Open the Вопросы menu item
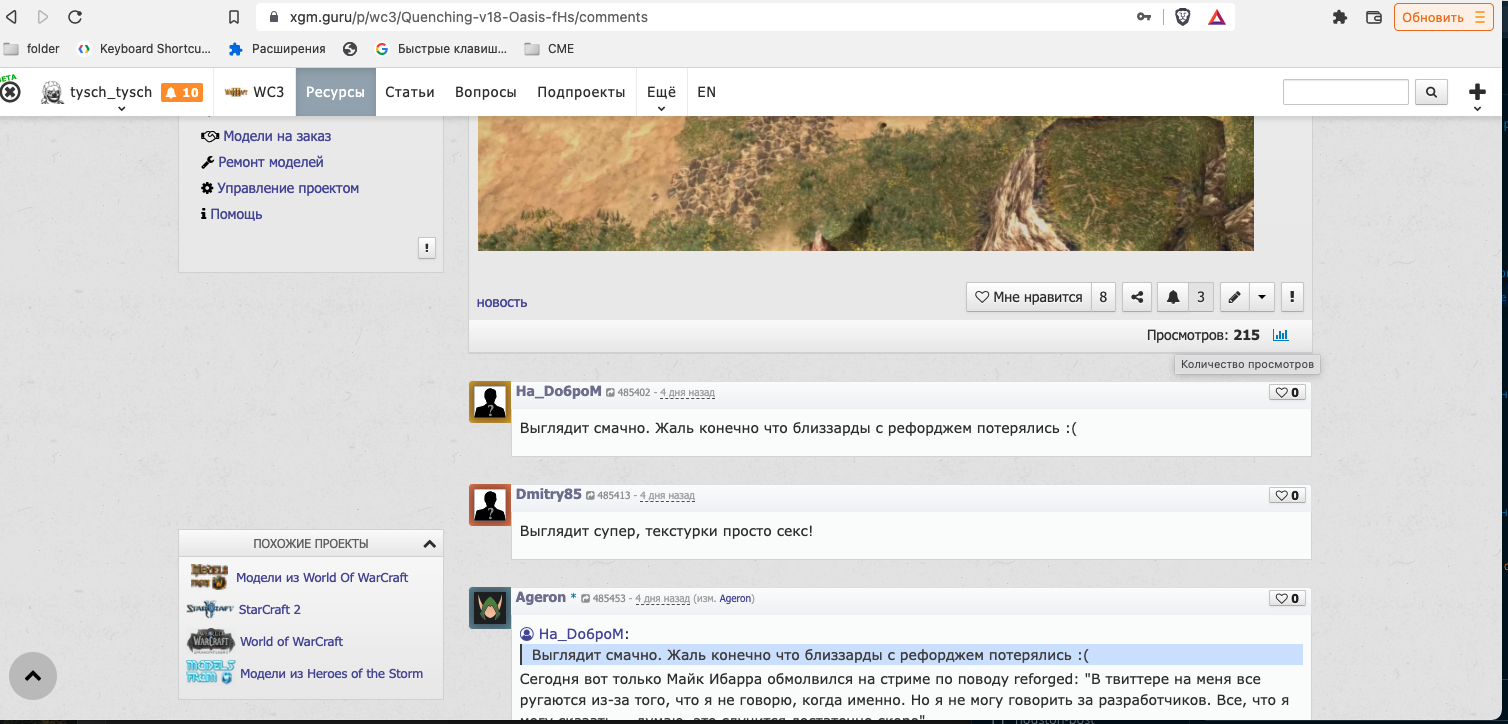 [486, 92]
